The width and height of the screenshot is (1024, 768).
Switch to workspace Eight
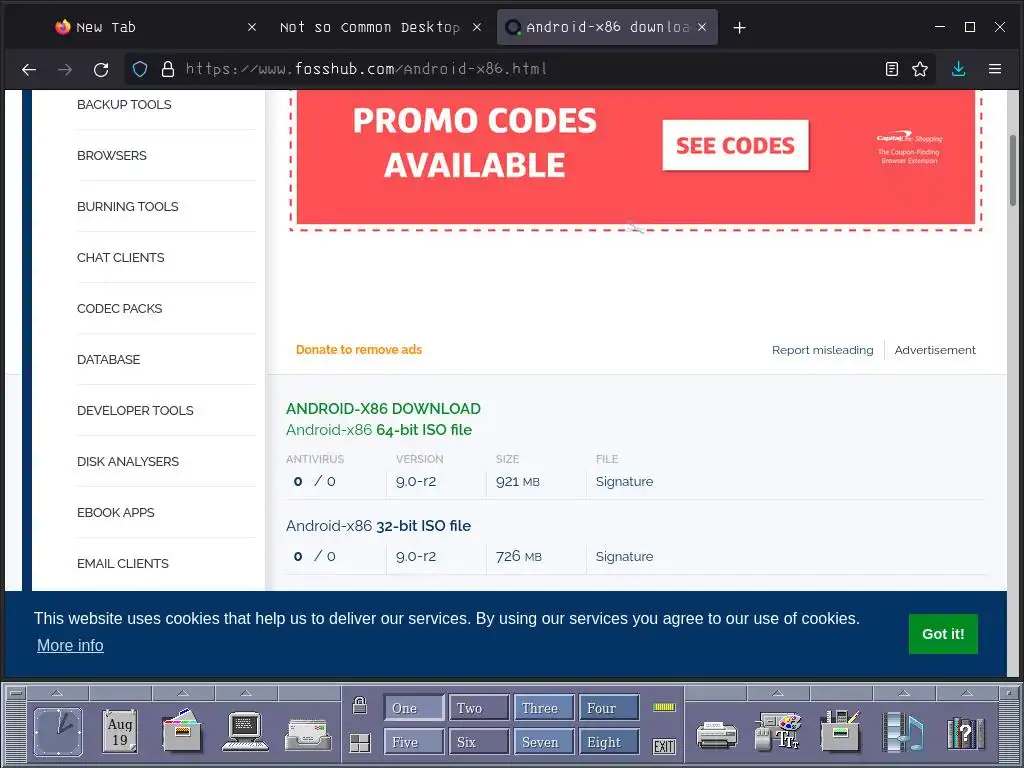point(609,743)
